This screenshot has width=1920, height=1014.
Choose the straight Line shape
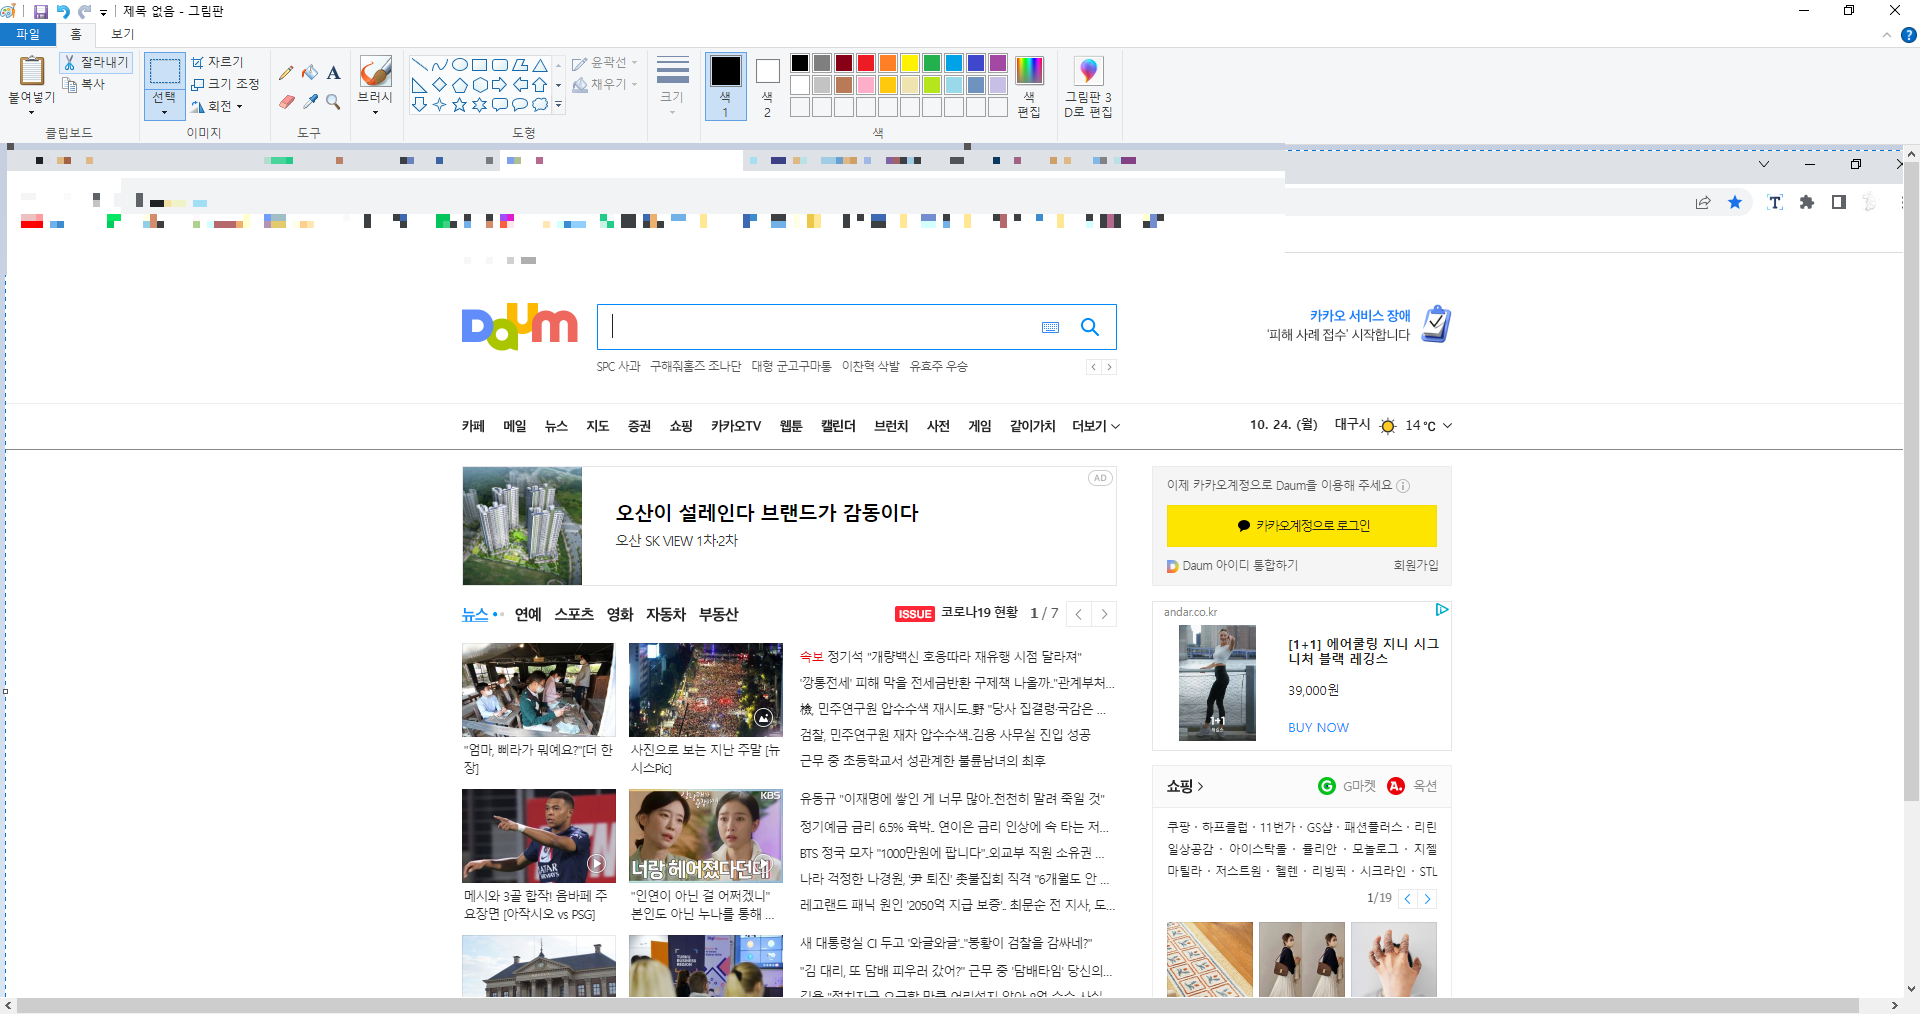point(419,65)
